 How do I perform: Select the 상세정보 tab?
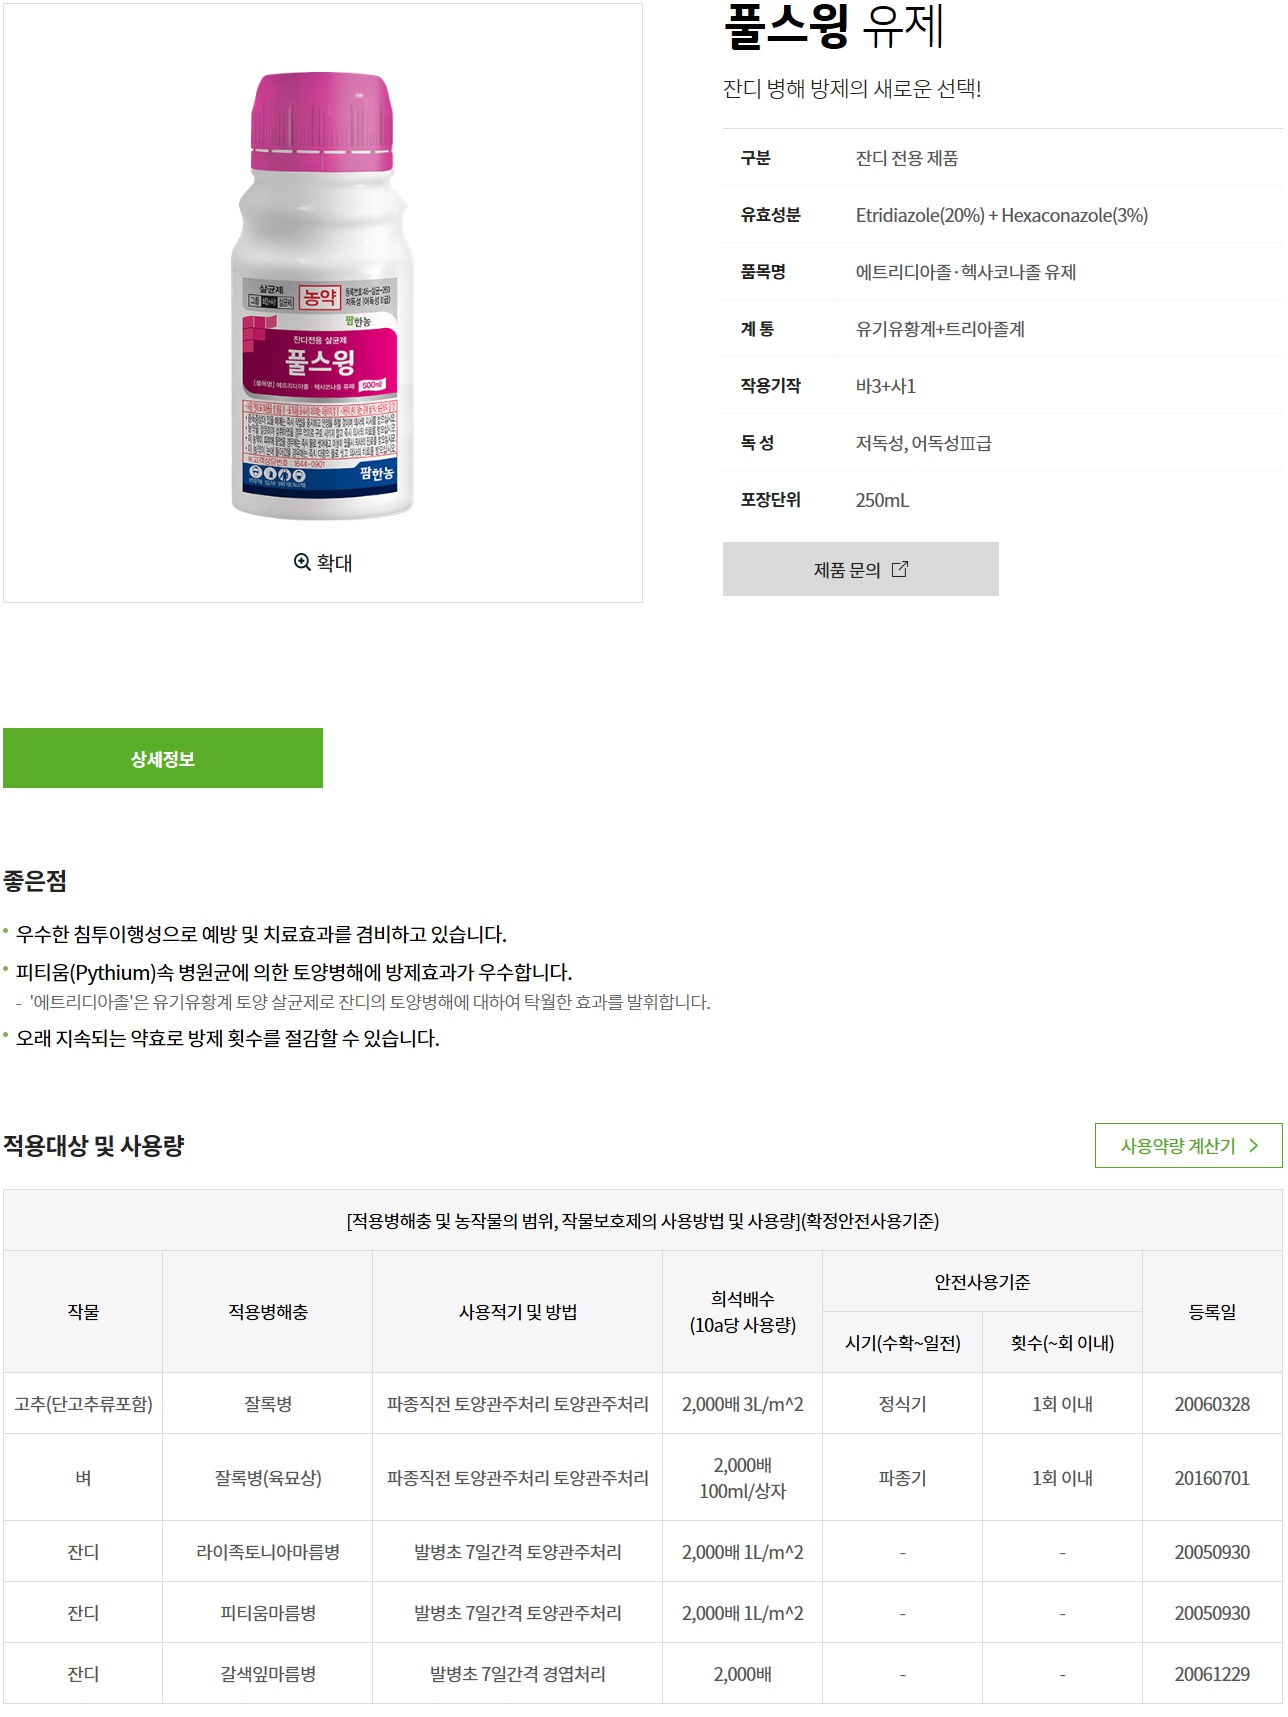click(163, 758)
